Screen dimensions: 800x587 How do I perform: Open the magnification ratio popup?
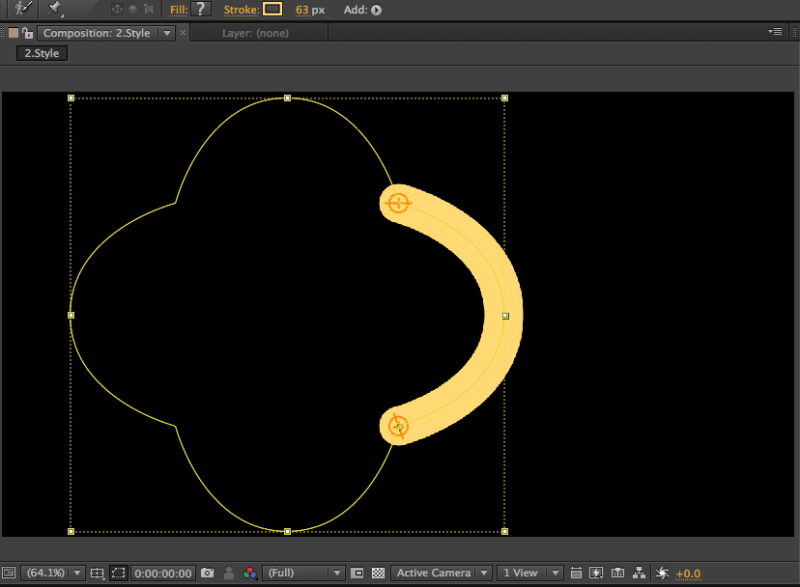[x=48, y=572]
